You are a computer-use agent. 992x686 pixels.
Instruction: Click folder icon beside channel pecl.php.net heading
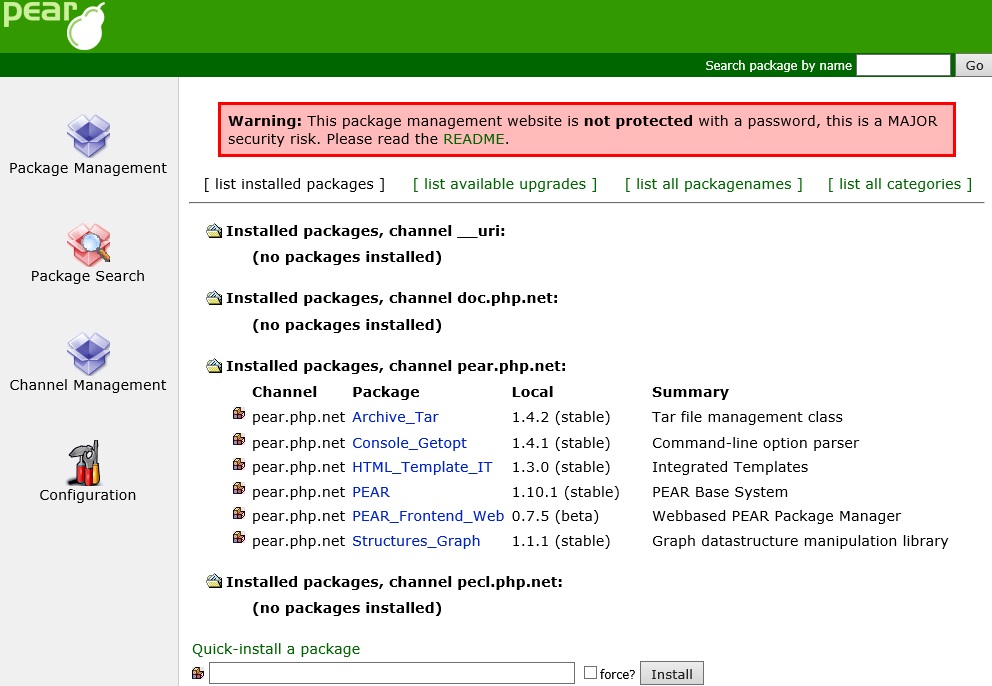click(x=214, y=582)
